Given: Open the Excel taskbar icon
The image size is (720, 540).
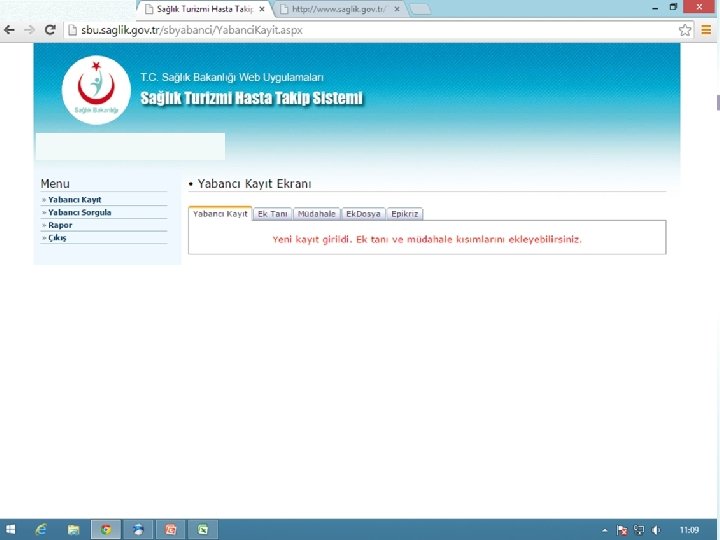Looking at the screenshot, I should coord(203,529).
